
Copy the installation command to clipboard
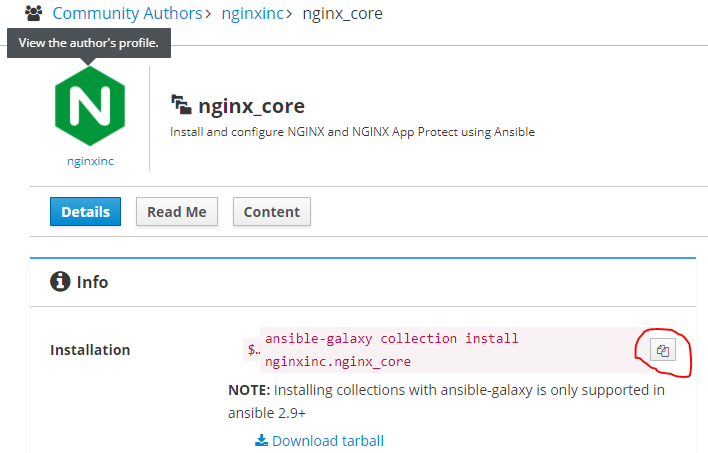[662, 350]
